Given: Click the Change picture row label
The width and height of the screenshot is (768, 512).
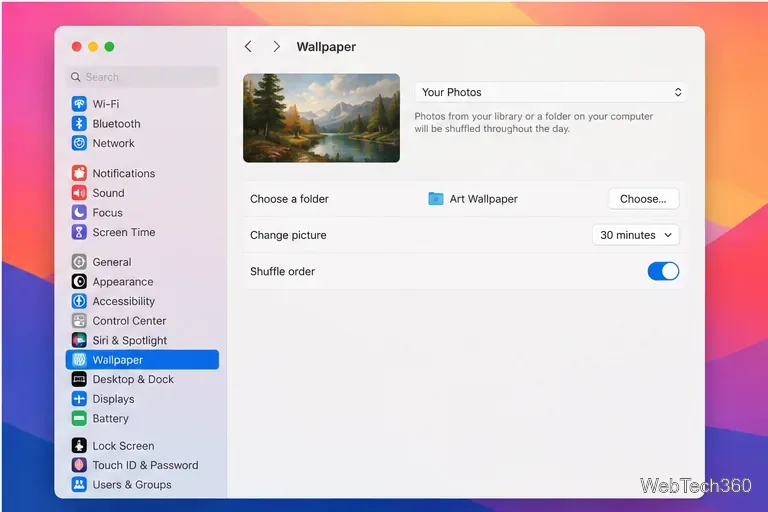Looking at the screenshot, I should pyautogui.click(x=288, y=235).
